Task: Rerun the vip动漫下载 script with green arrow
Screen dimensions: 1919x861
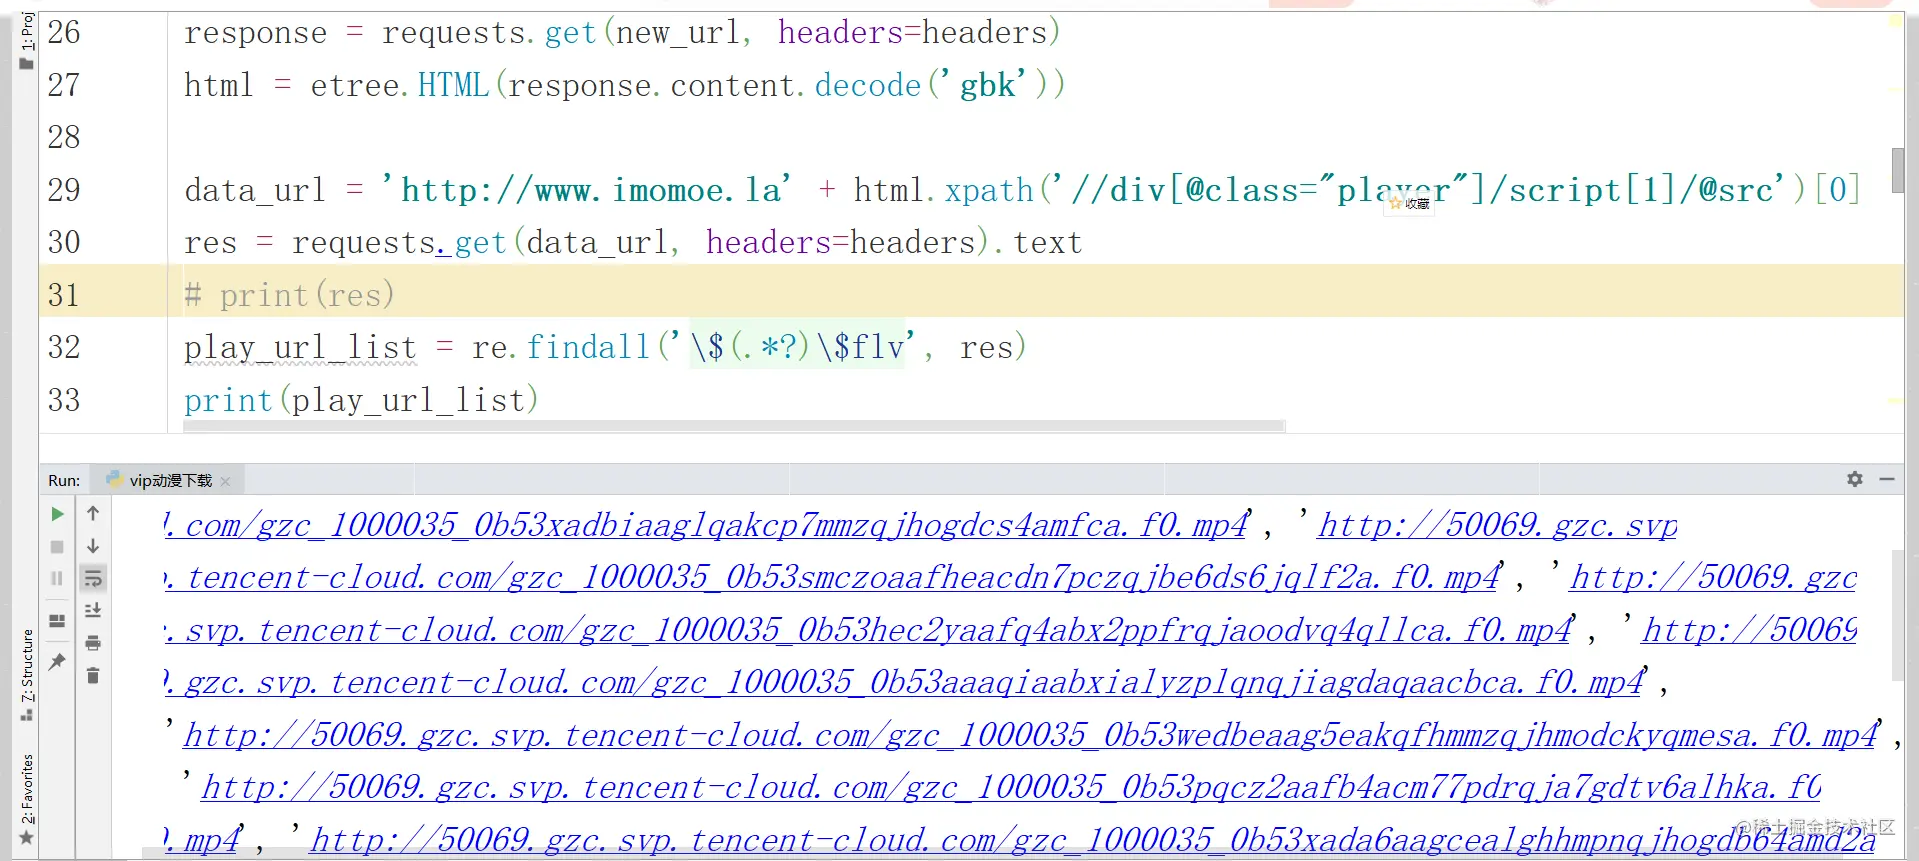Action: (57, 514)
